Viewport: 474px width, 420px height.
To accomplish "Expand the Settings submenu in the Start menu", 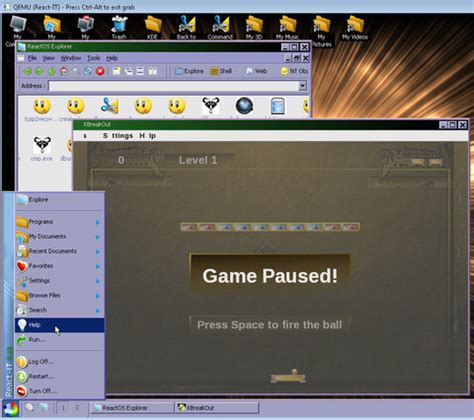I will point(60,281).
